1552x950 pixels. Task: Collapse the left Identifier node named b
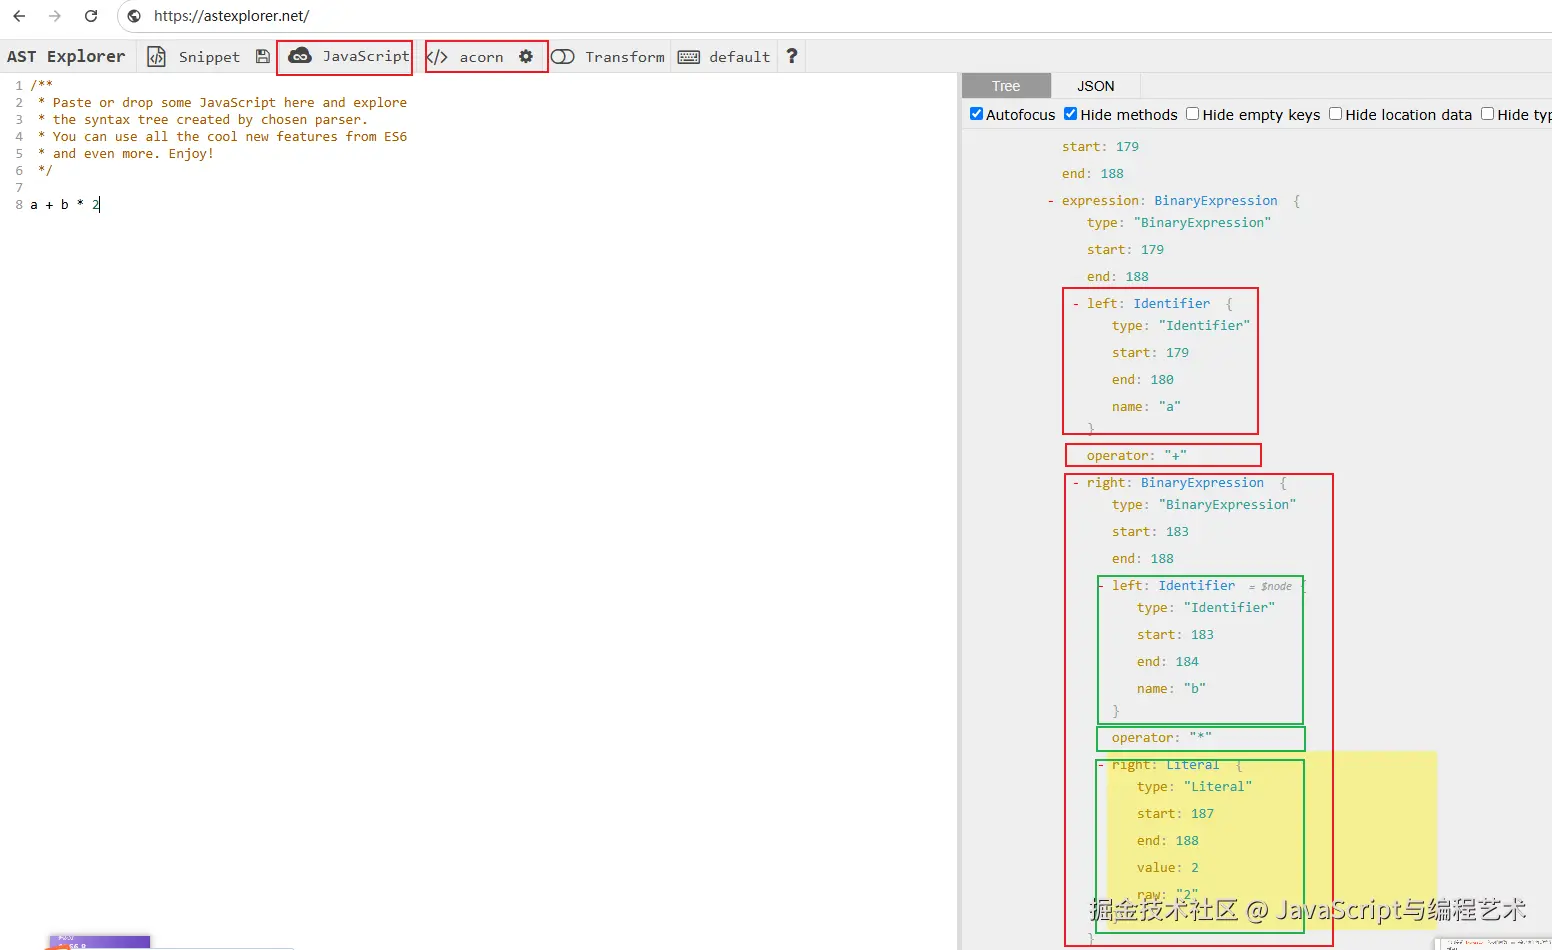coord(1101,586)
